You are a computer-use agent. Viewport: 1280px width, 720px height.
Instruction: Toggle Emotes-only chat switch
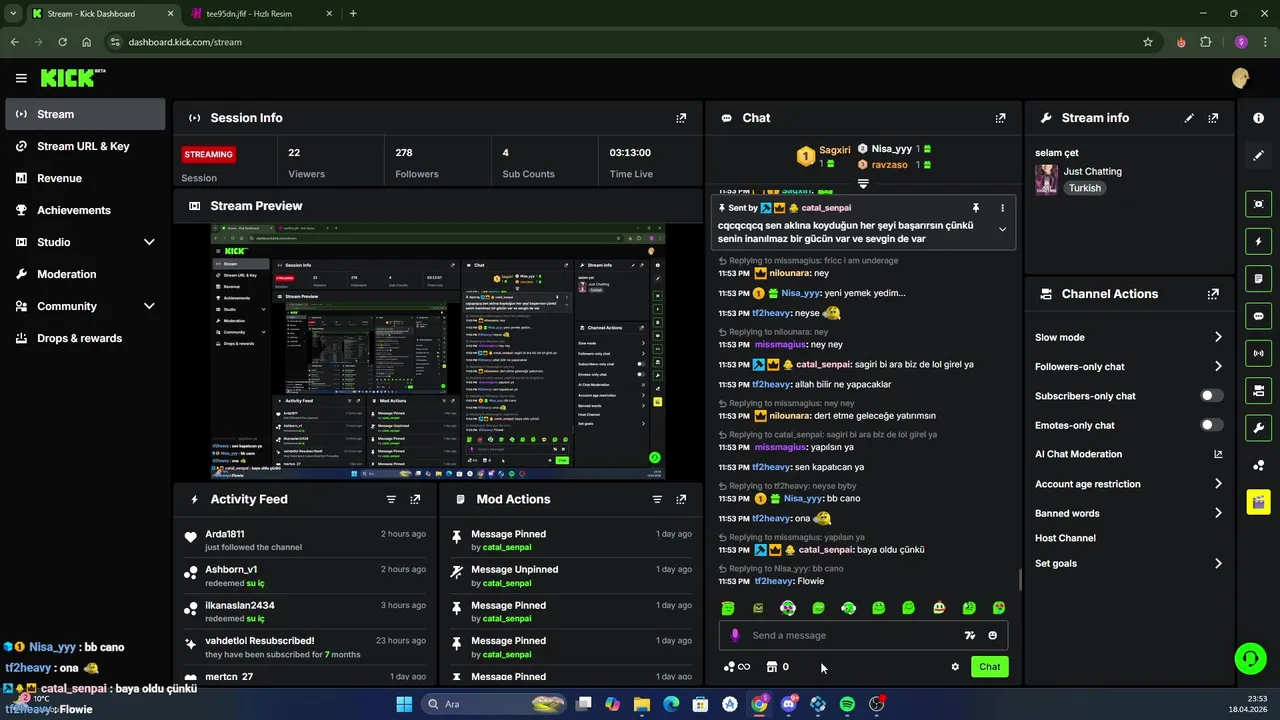pos(1212,425)
